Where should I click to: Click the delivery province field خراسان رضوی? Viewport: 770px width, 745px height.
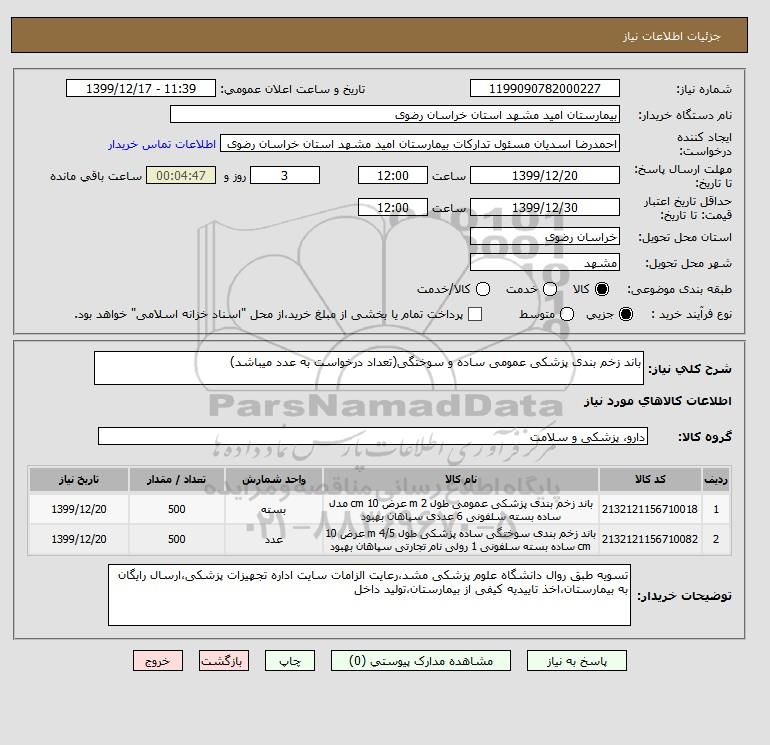545,237
